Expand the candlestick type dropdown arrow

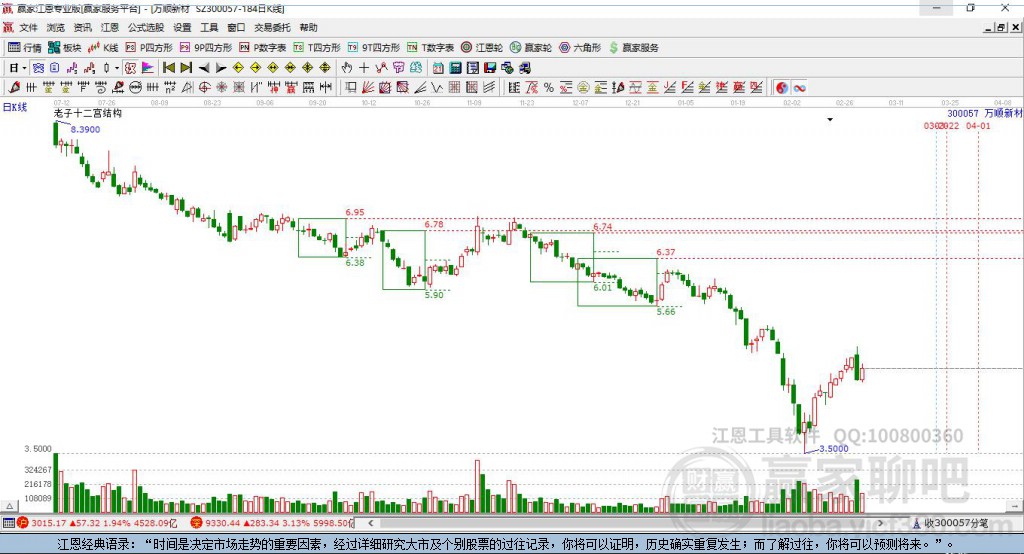click(117, 68)
